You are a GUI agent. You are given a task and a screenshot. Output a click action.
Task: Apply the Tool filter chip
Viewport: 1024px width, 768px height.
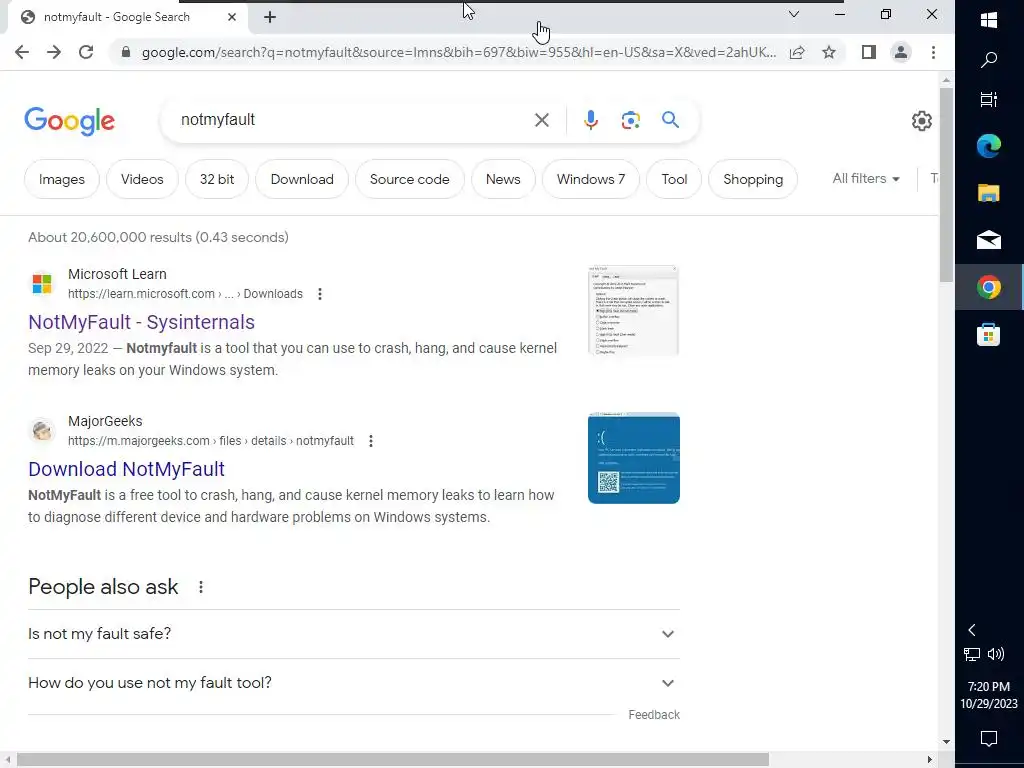(674, 179)
